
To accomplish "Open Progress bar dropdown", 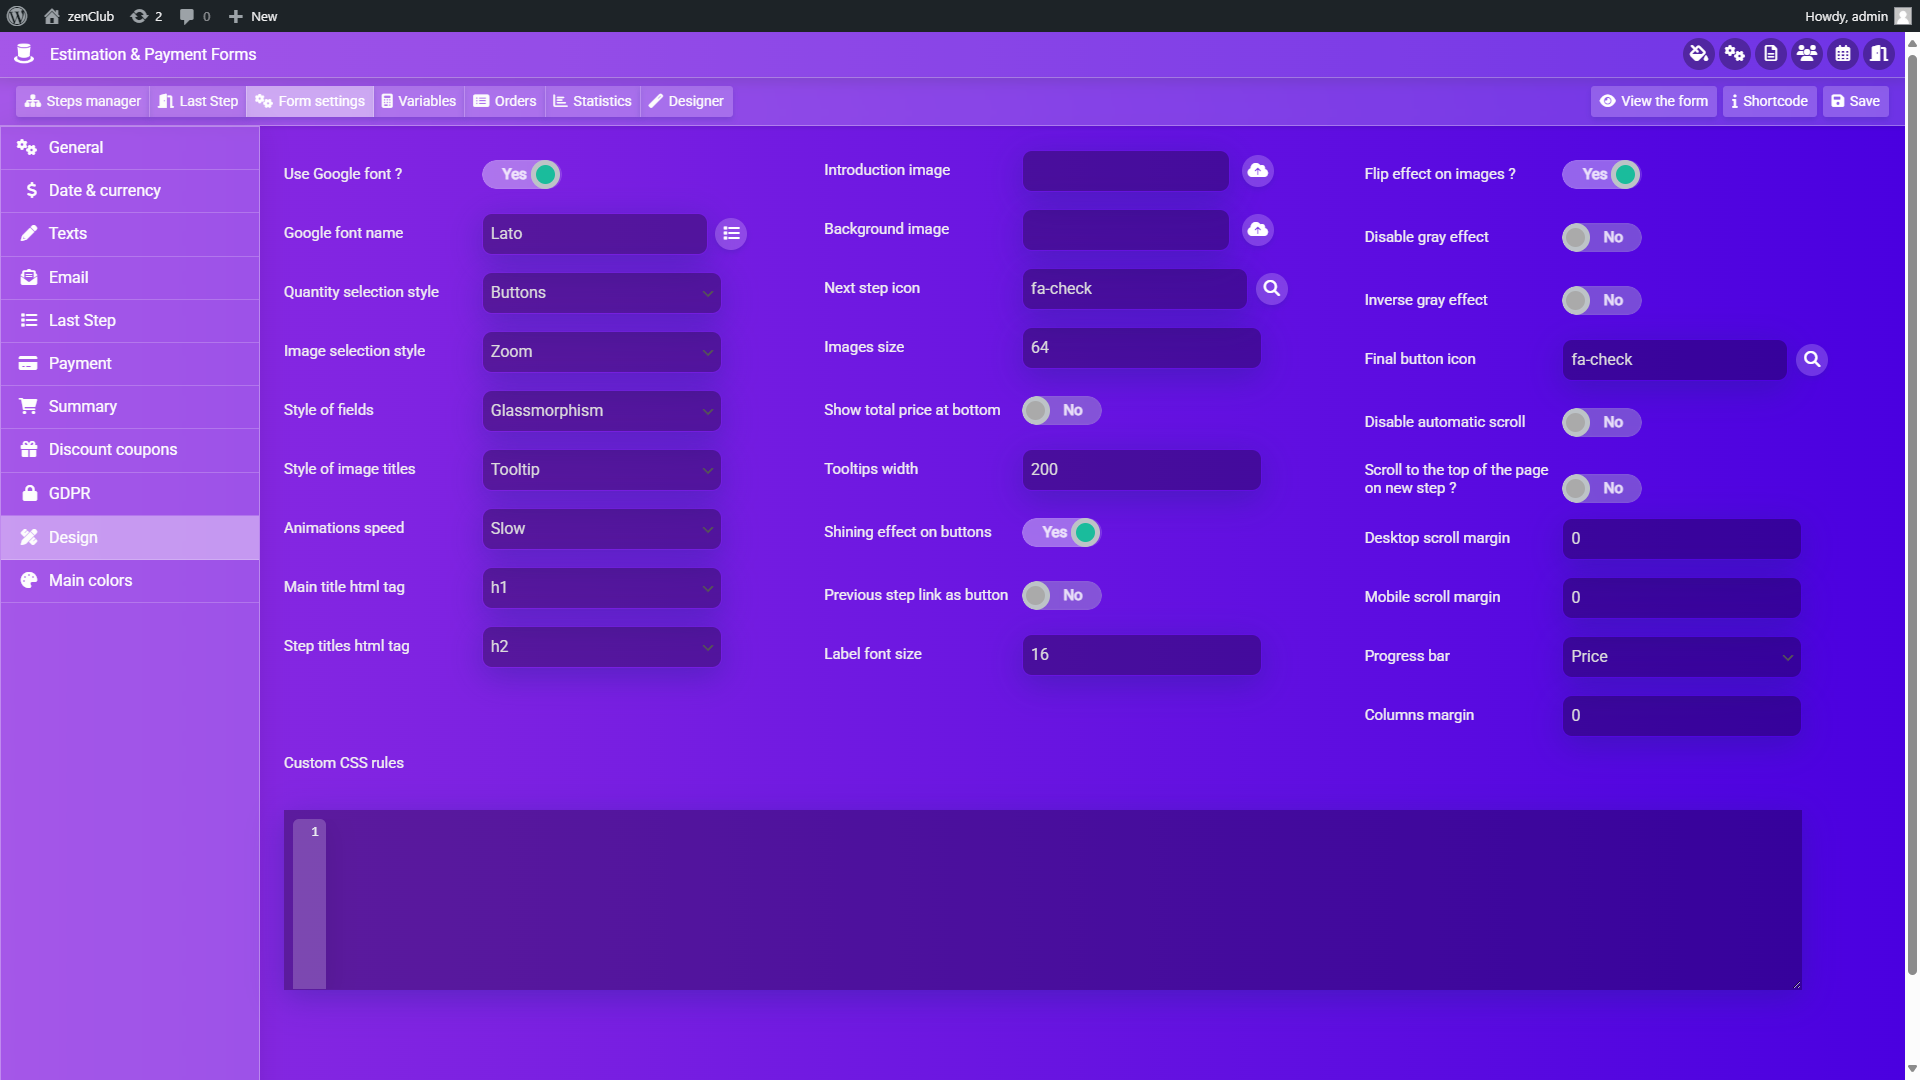I will pyautogui.click(x=1681, y=657).
